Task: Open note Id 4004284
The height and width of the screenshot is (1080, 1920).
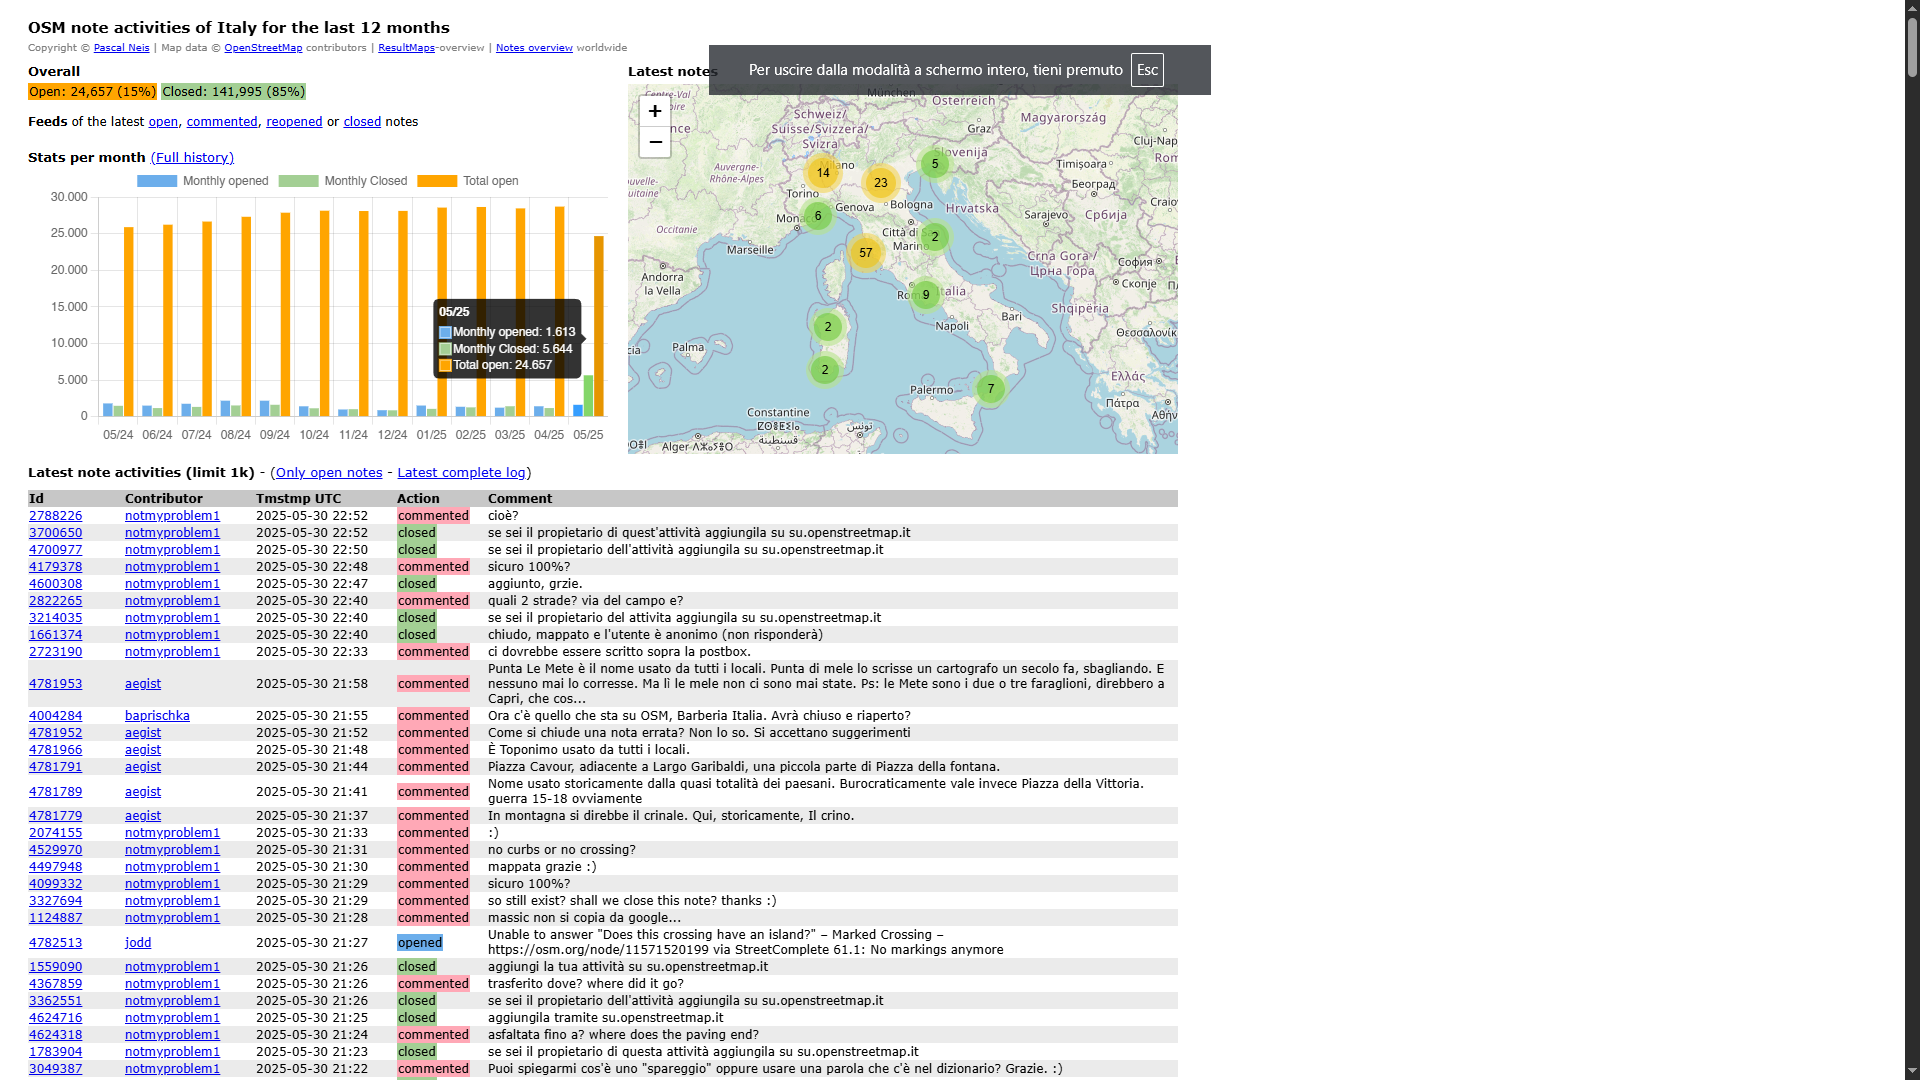Action: (56, 716)
